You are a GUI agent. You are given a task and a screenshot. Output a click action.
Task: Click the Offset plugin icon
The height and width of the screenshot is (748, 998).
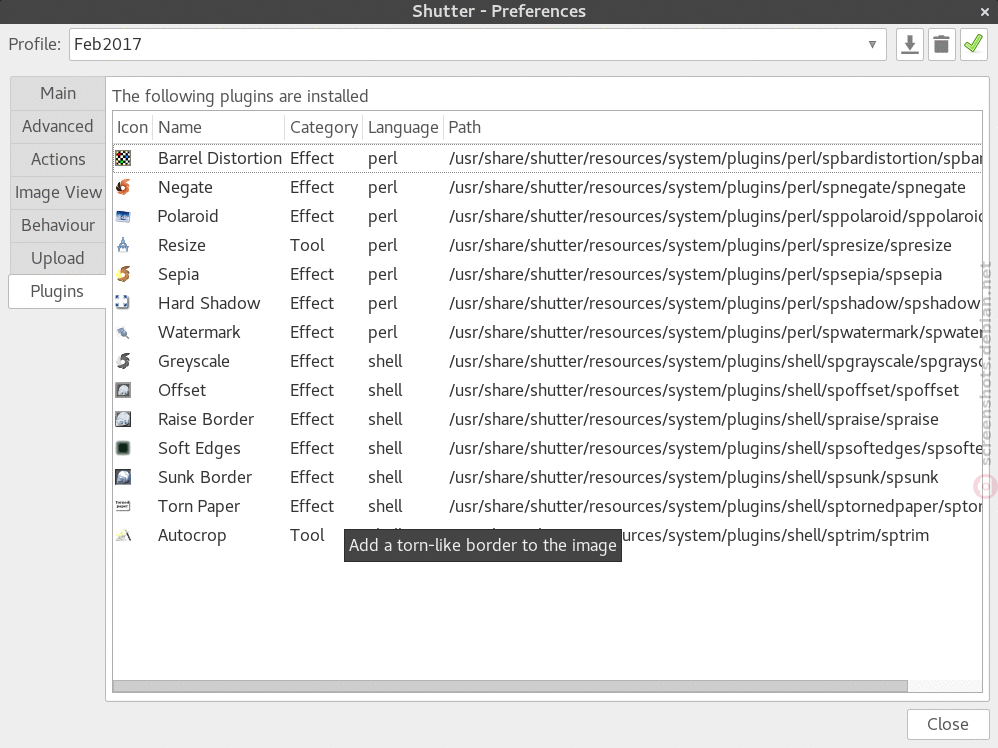click(123, 390)
